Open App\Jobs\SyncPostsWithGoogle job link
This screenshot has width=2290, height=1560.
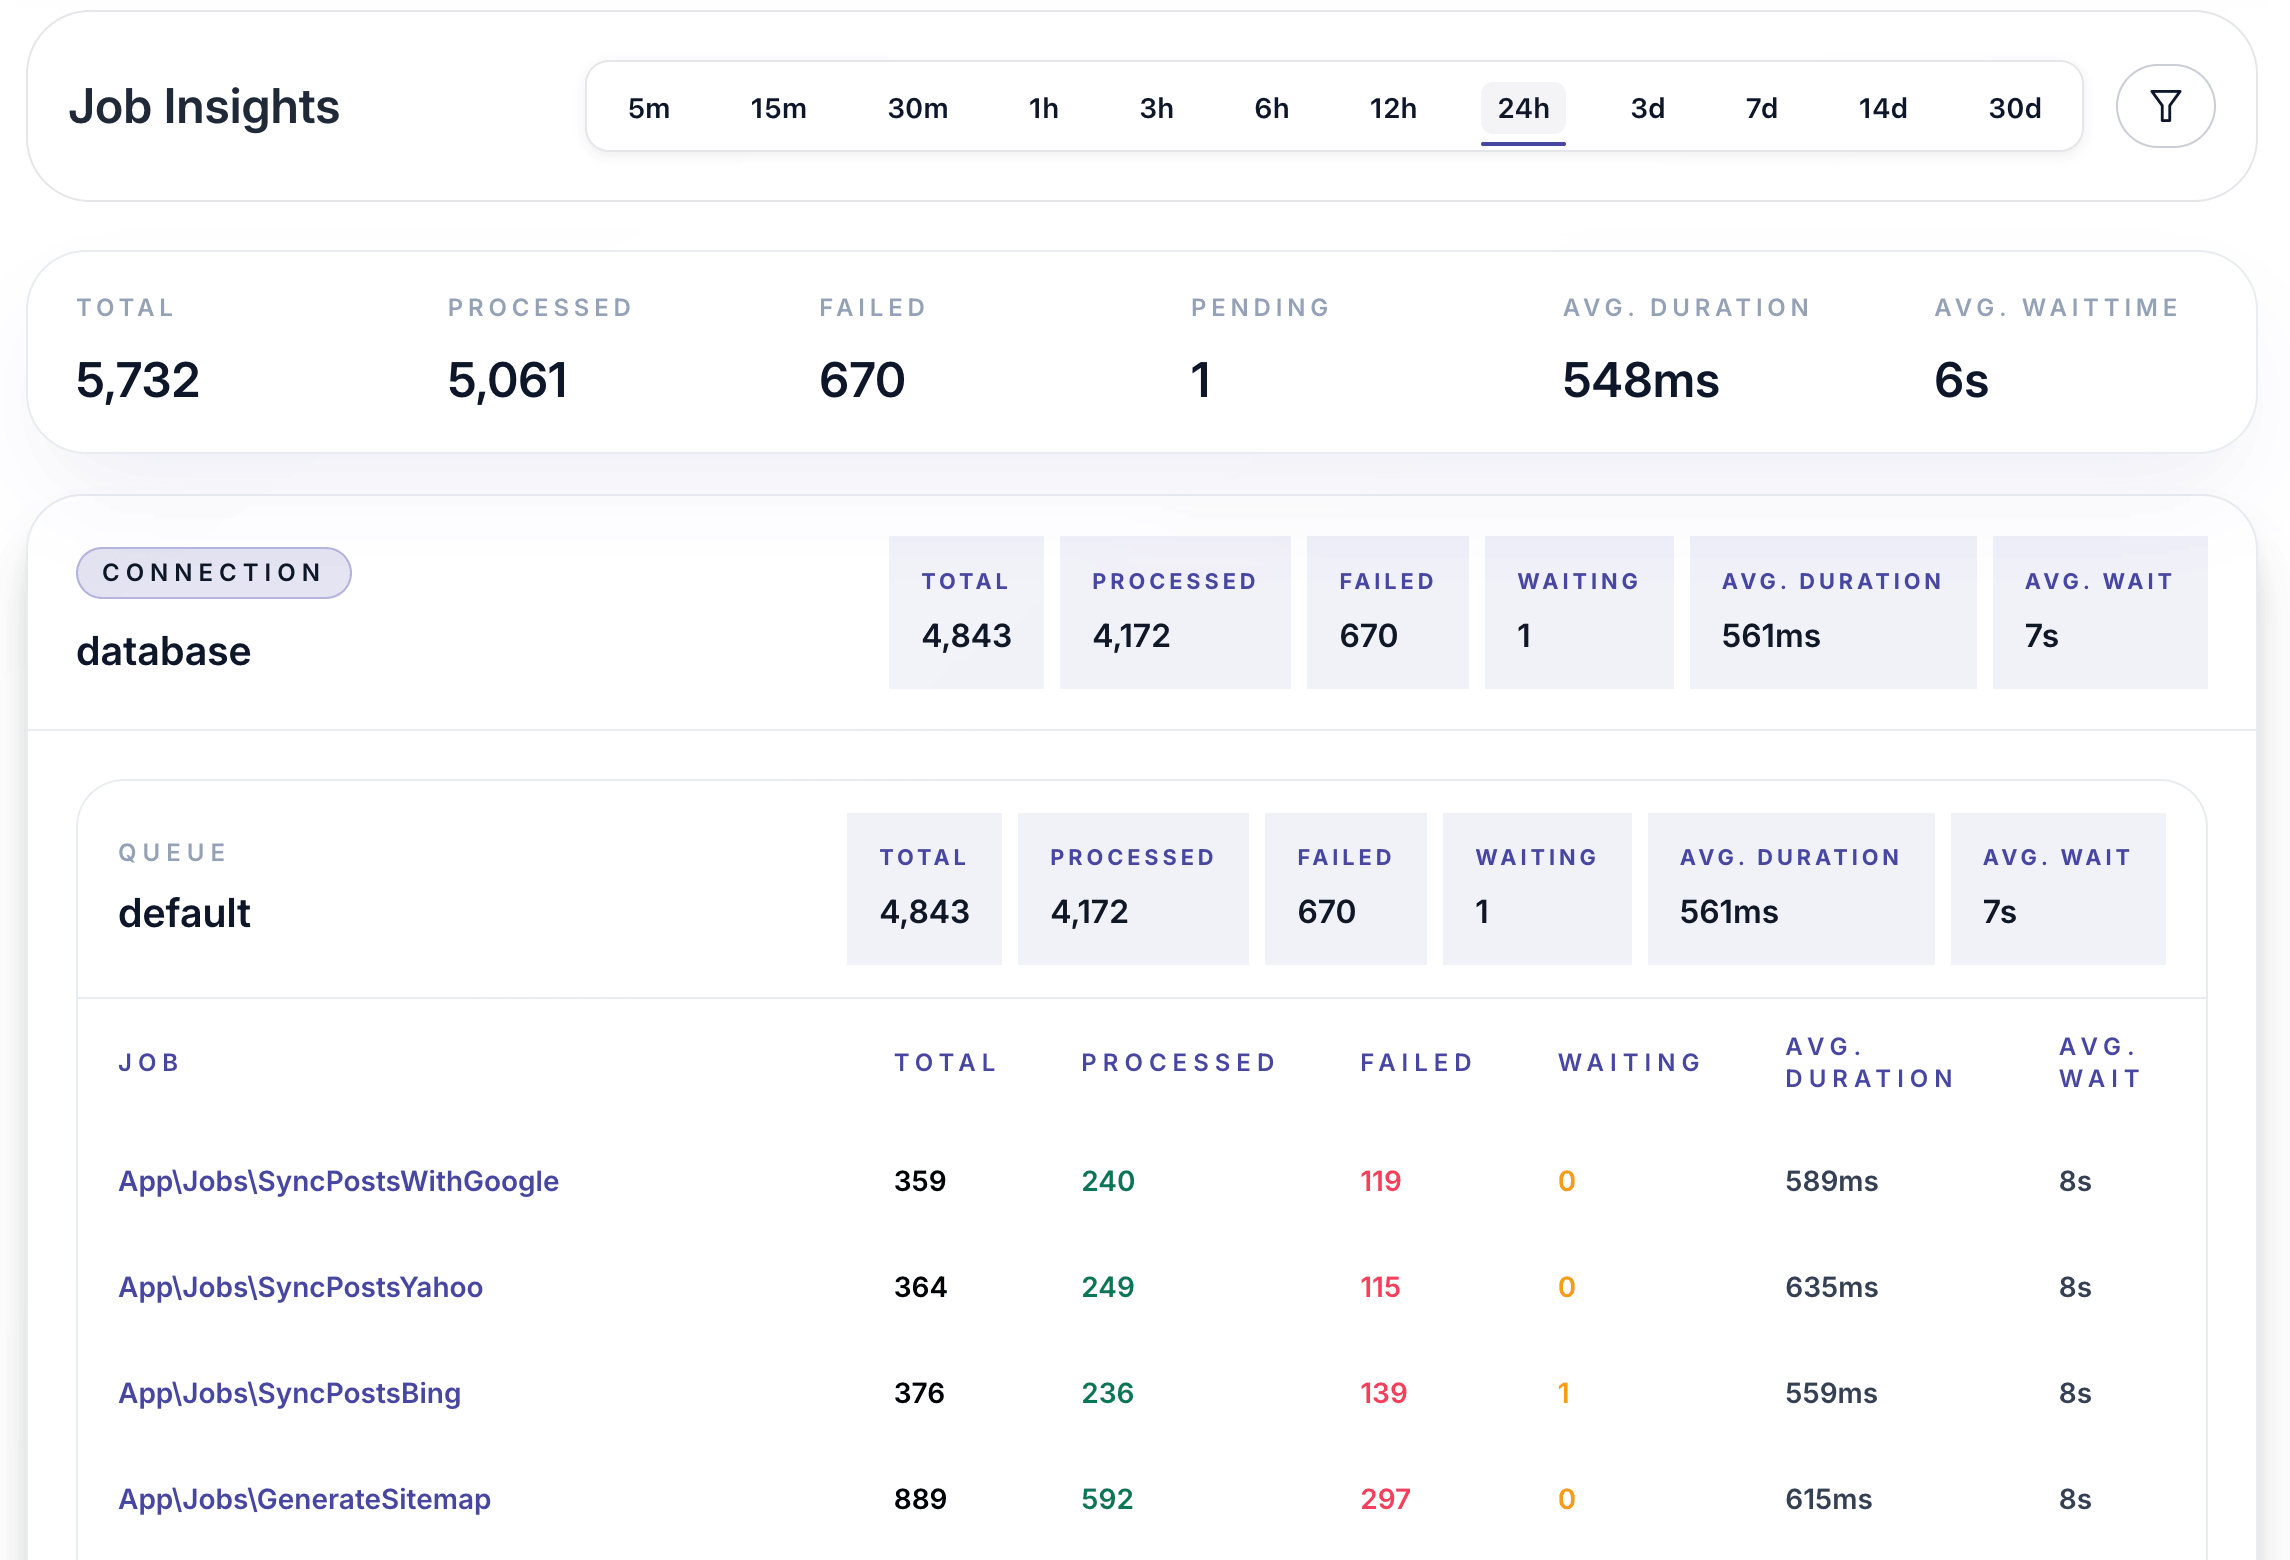pos(338,1181)
